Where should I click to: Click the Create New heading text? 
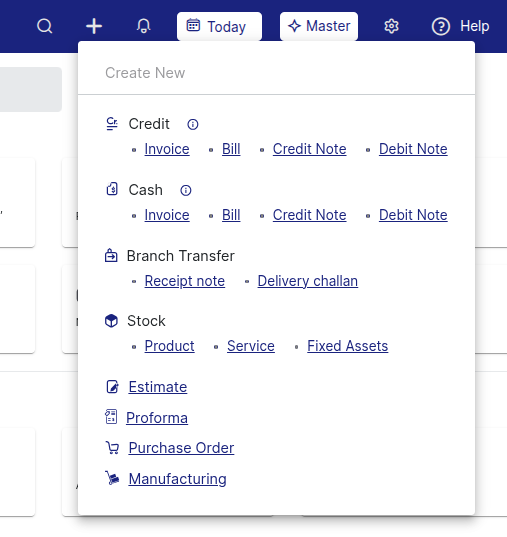(145, 73)
